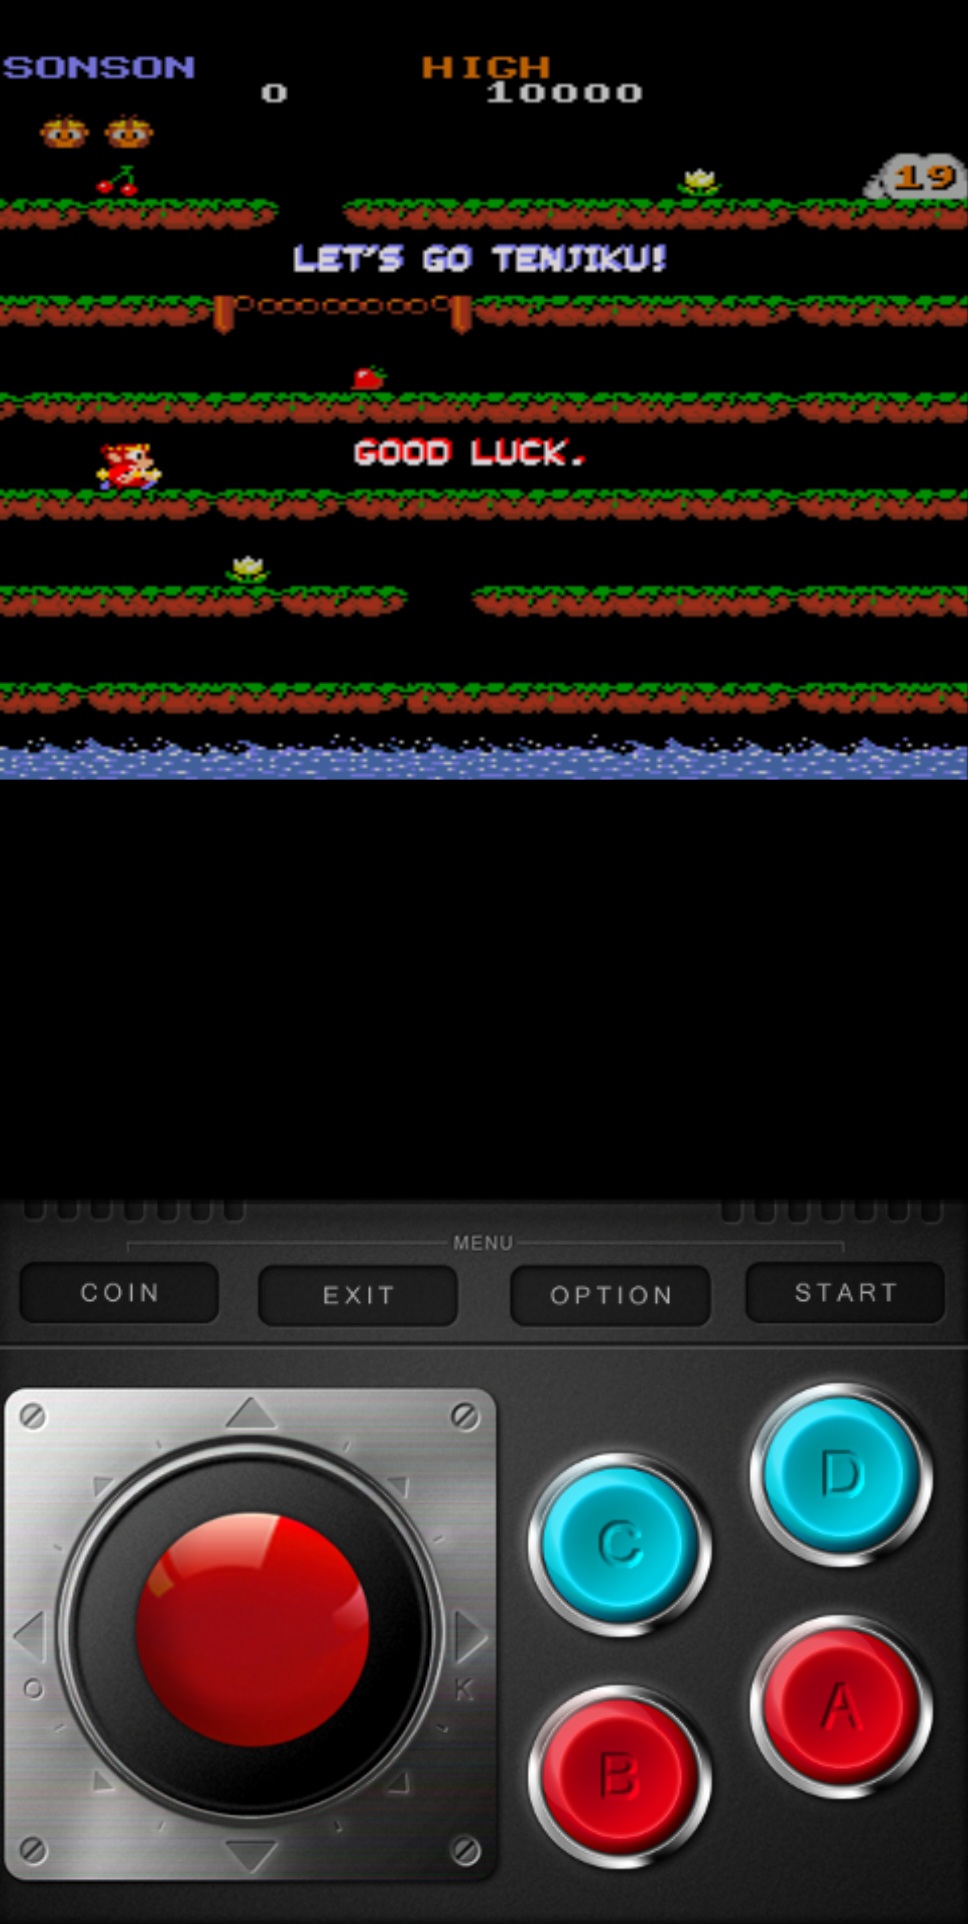Tap the flower item on lower platform
This screenshot has height=1924, width=968.
pyautogui.click(x=248, y=569)
